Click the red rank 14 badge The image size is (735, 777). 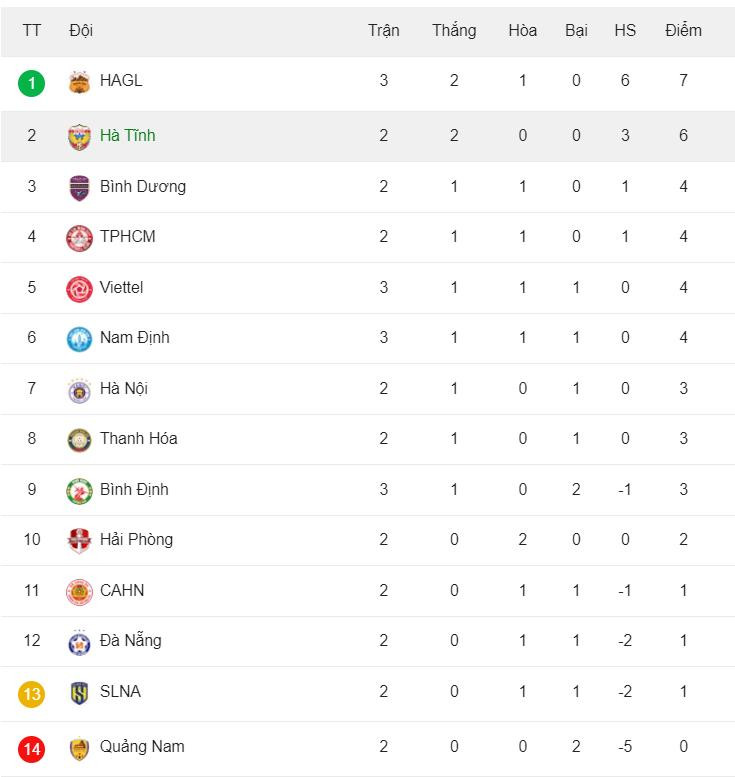point(31,748)
